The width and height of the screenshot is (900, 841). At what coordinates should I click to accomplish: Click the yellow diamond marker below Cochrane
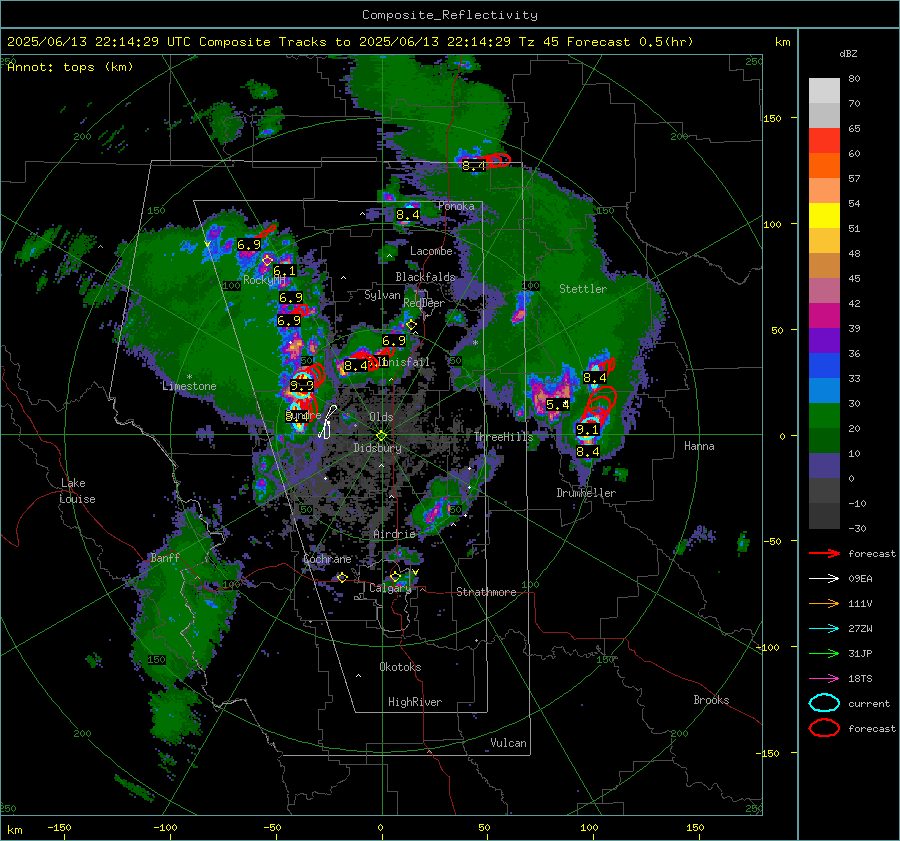[x=343, y=577]
